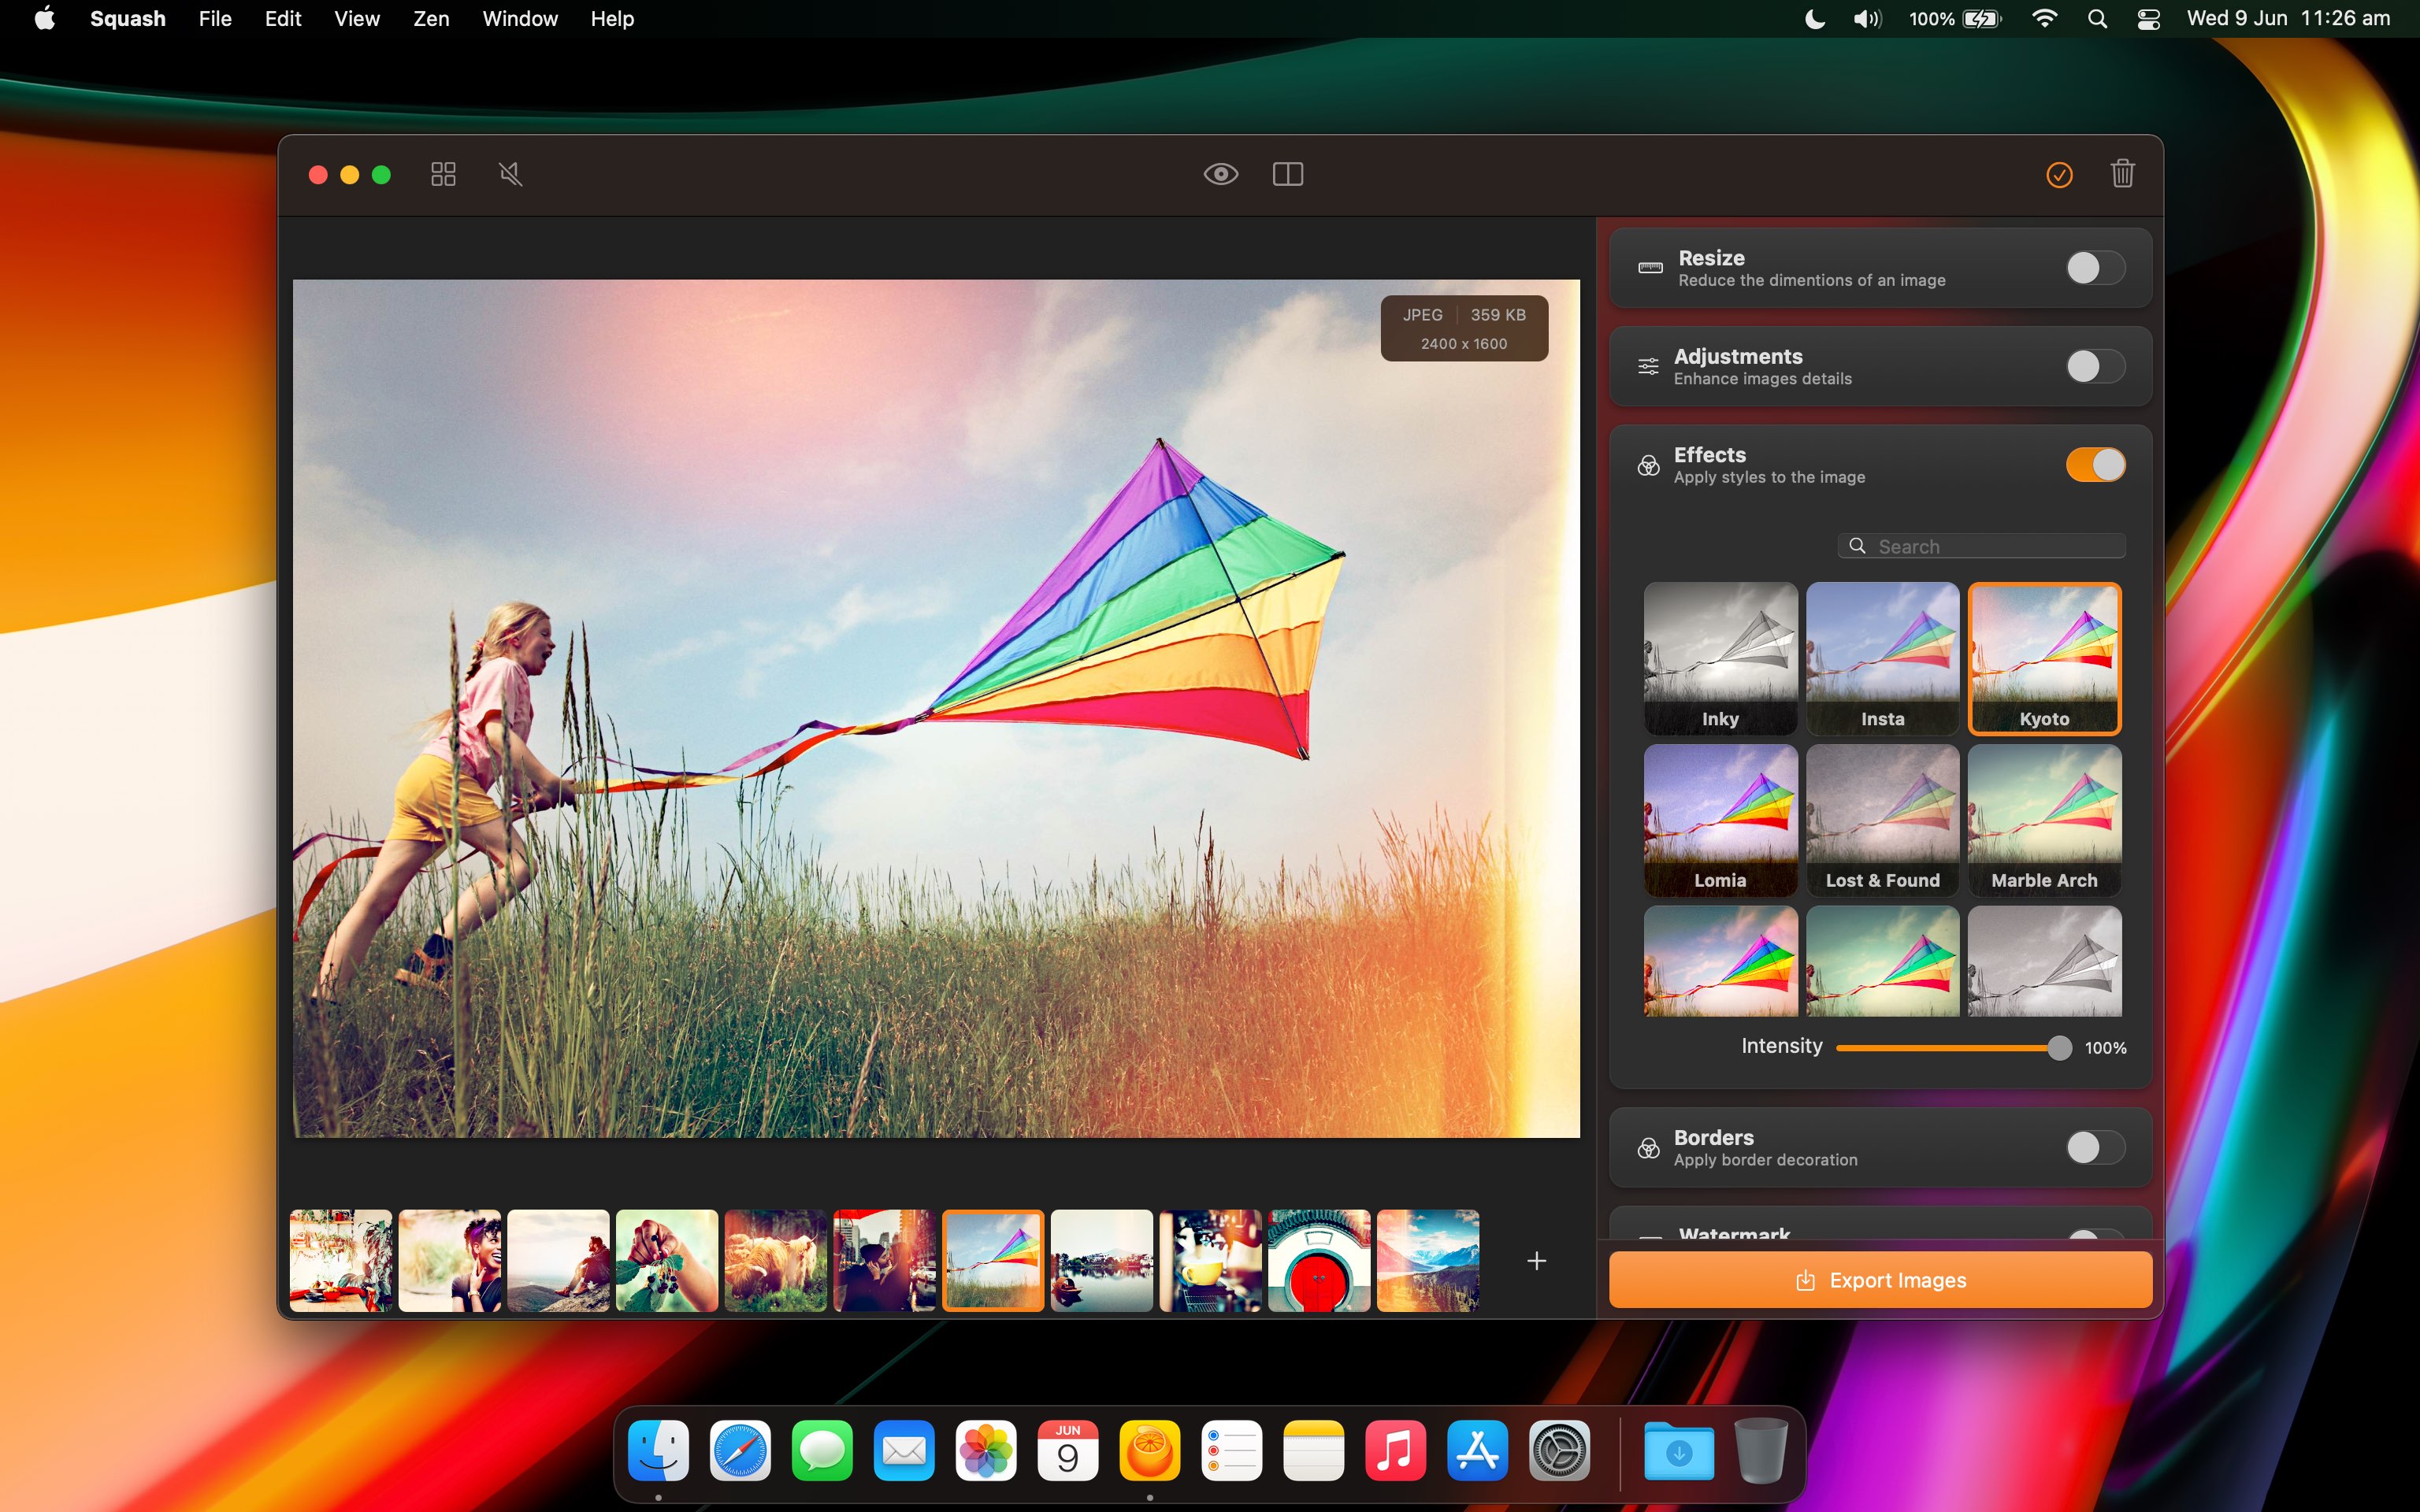Enable the Borders toggle
This screenshot has width=2420, height=1512.
click(2095, 1148)
